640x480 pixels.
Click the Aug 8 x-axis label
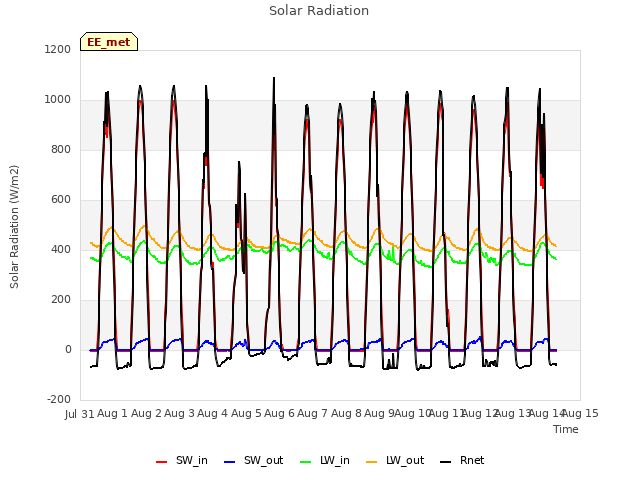pos(346,413)
